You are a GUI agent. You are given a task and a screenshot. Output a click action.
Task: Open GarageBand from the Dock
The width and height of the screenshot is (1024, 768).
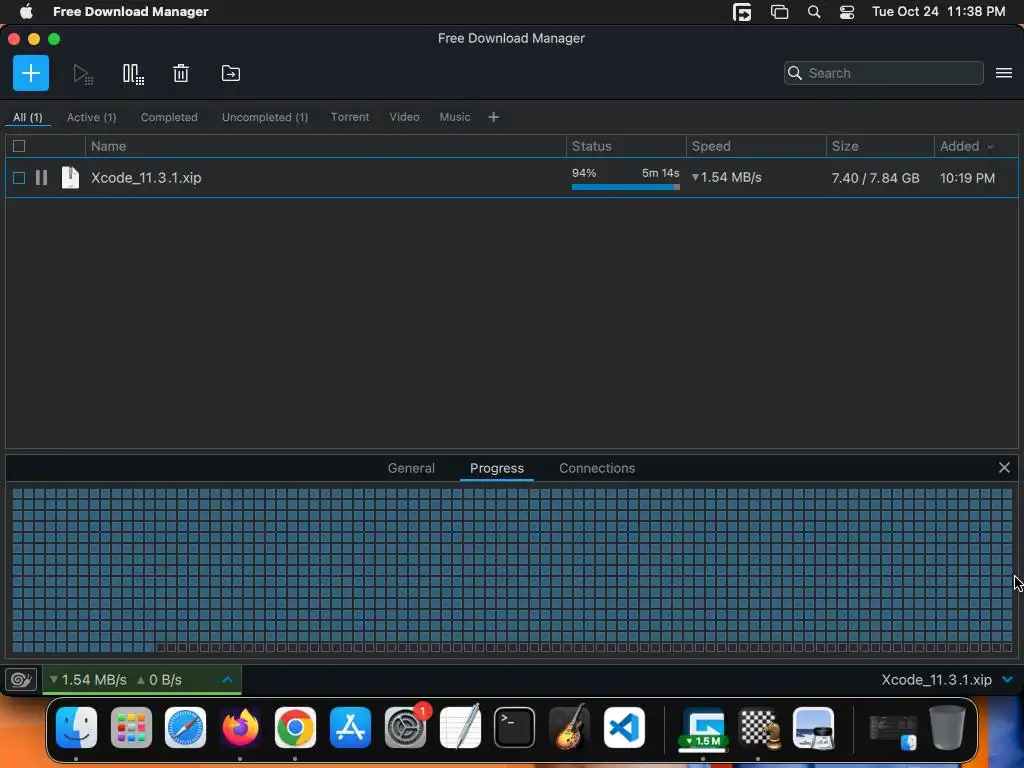point(569,726)
